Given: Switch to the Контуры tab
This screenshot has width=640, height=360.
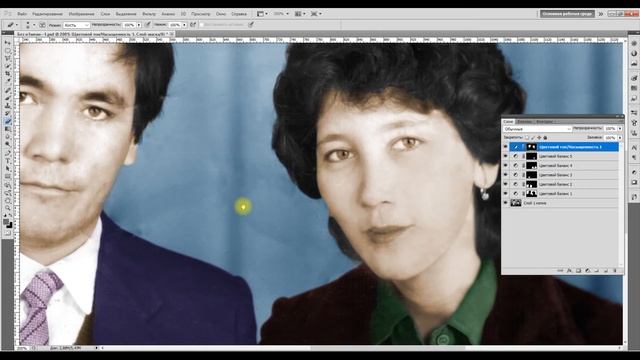Looking at the screenshot, I should coord(544,122).
